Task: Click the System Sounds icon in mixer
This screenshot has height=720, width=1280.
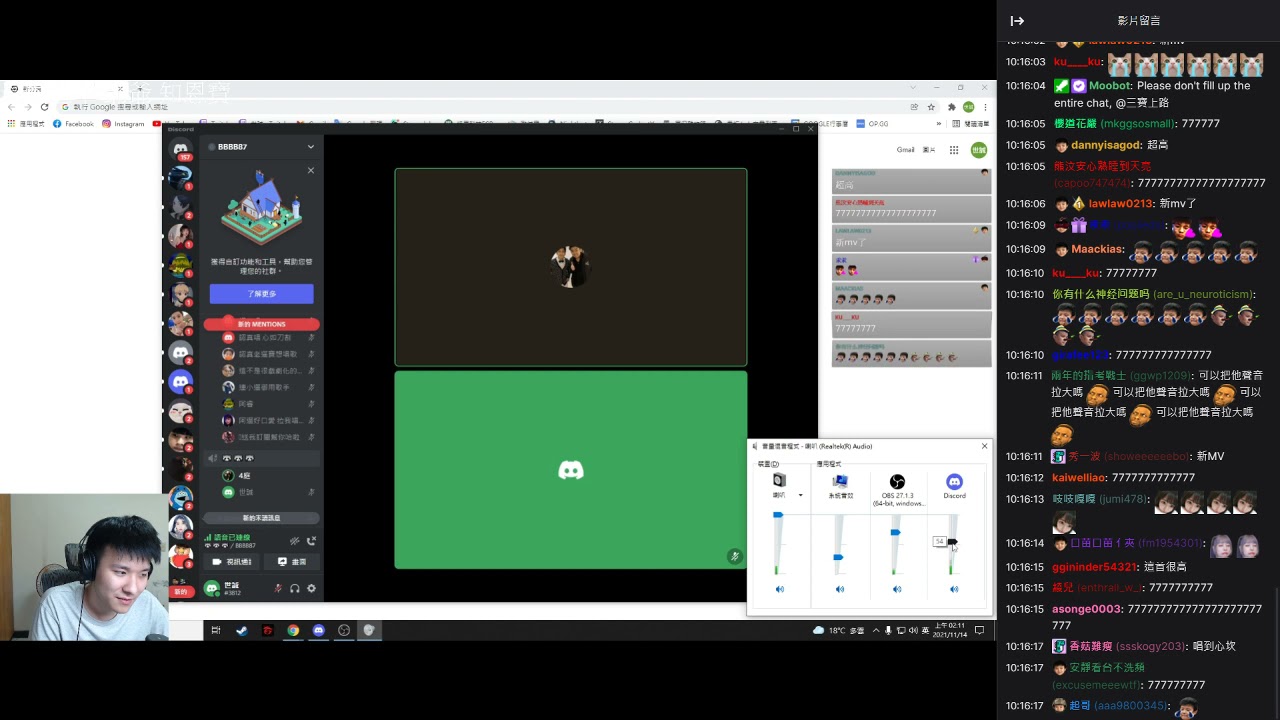Action: [840, 481]
